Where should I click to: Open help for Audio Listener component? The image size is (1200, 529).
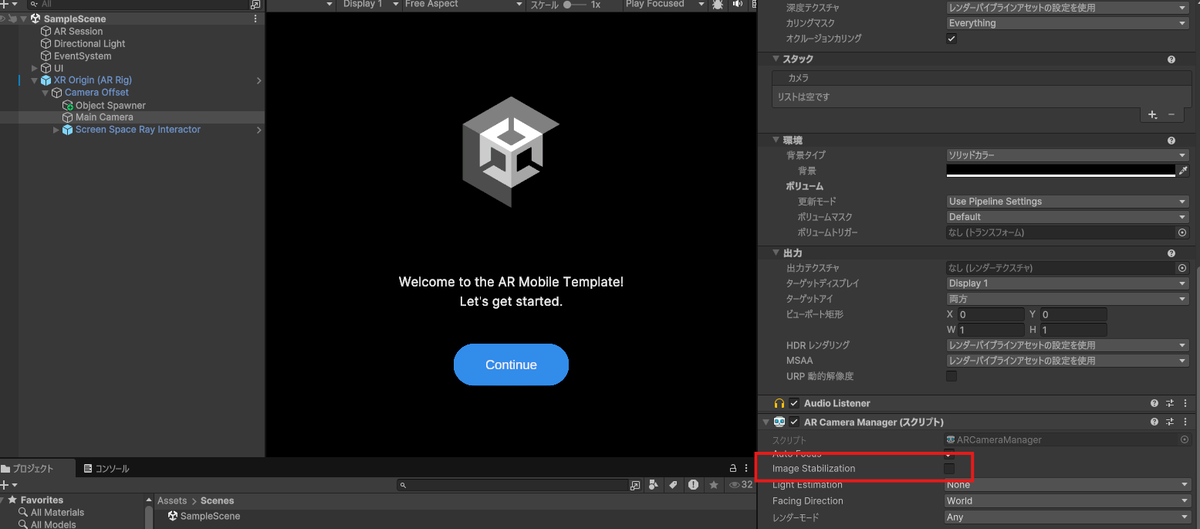pyautogui.click(x=1154, y=404)
